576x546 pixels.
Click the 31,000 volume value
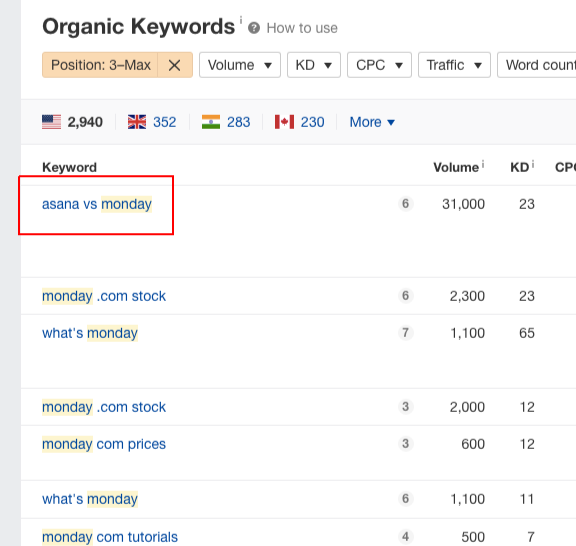coord(464,204)
